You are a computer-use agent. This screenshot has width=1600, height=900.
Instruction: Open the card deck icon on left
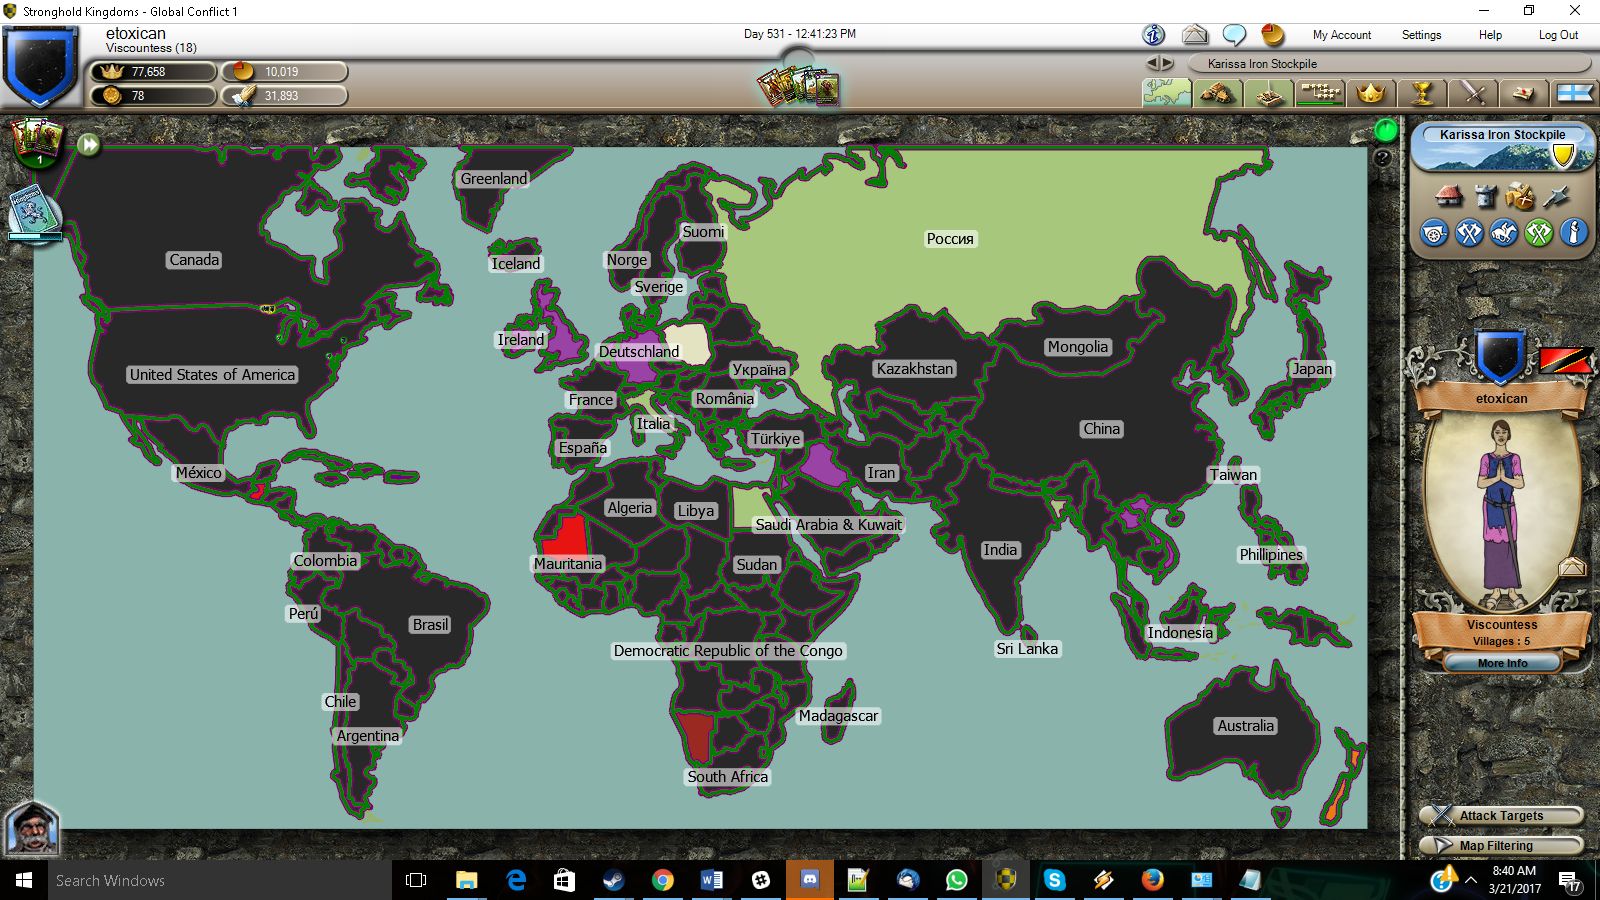coord(36,143)
